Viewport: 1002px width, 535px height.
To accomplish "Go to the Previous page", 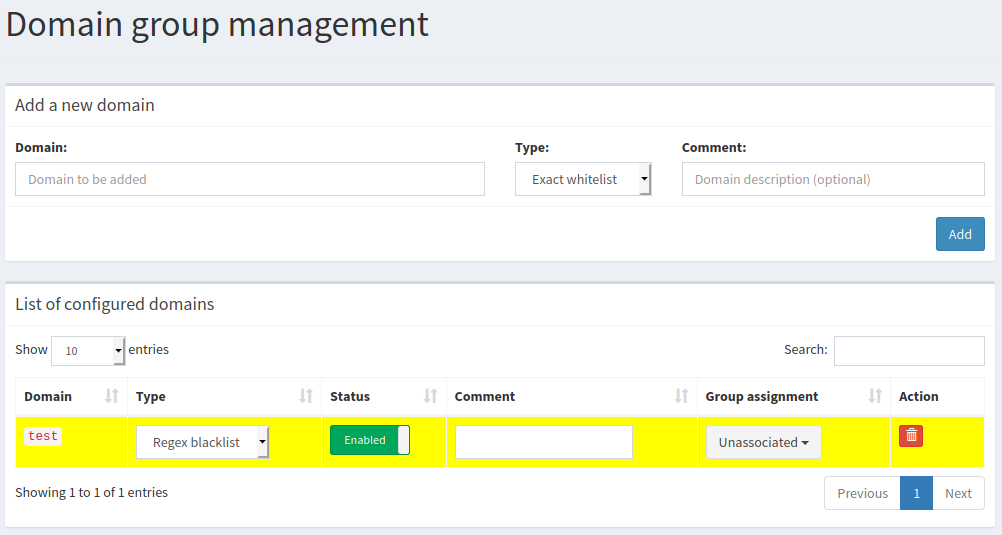I will (x=862, y=493).
